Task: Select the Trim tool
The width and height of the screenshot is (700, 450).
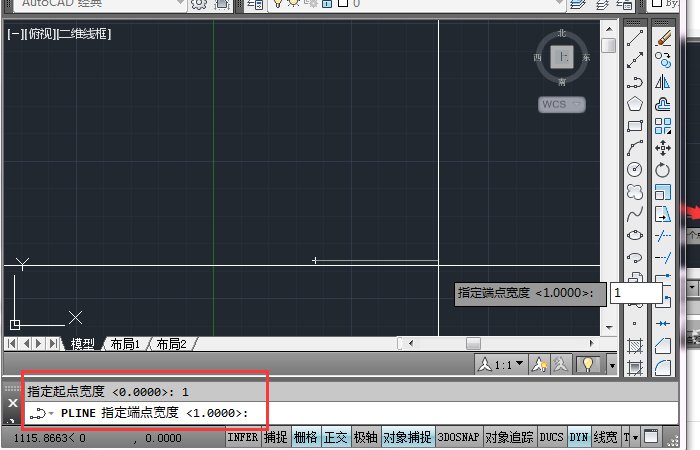Action: [663, 235]
